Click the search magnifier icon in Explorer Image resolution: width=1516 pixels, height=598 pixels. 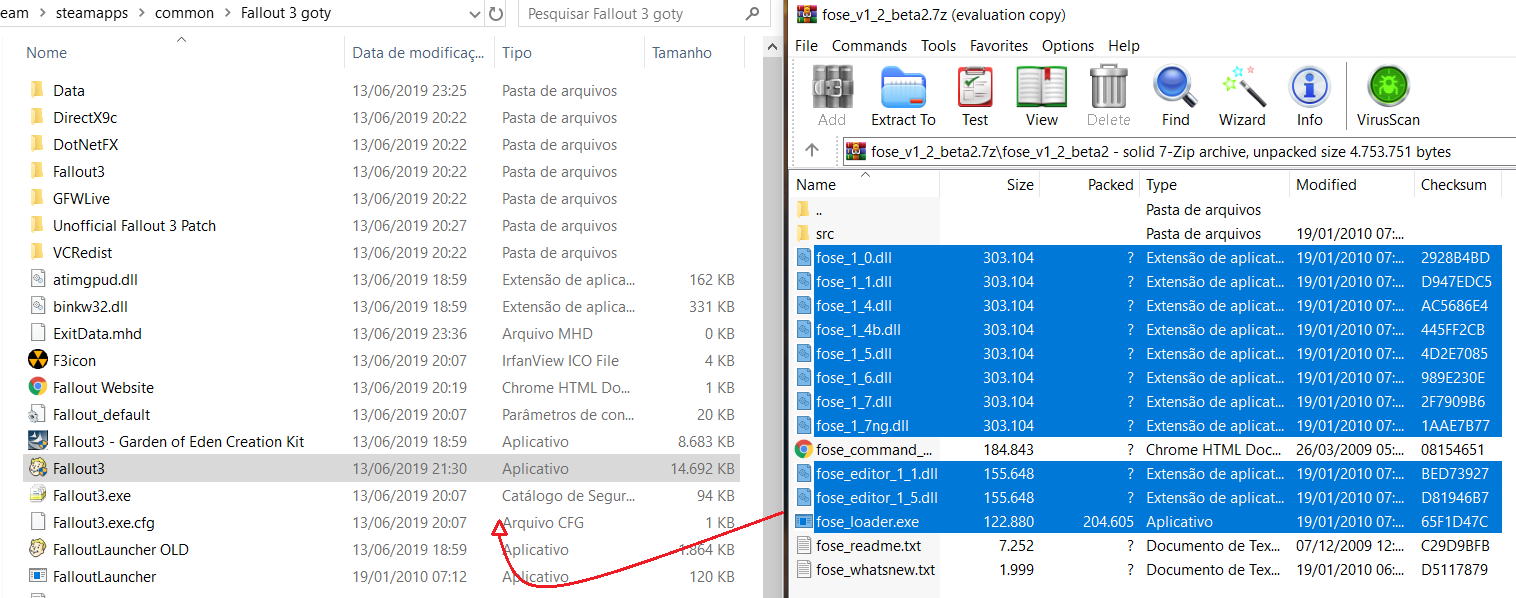(x=753, y=14)
